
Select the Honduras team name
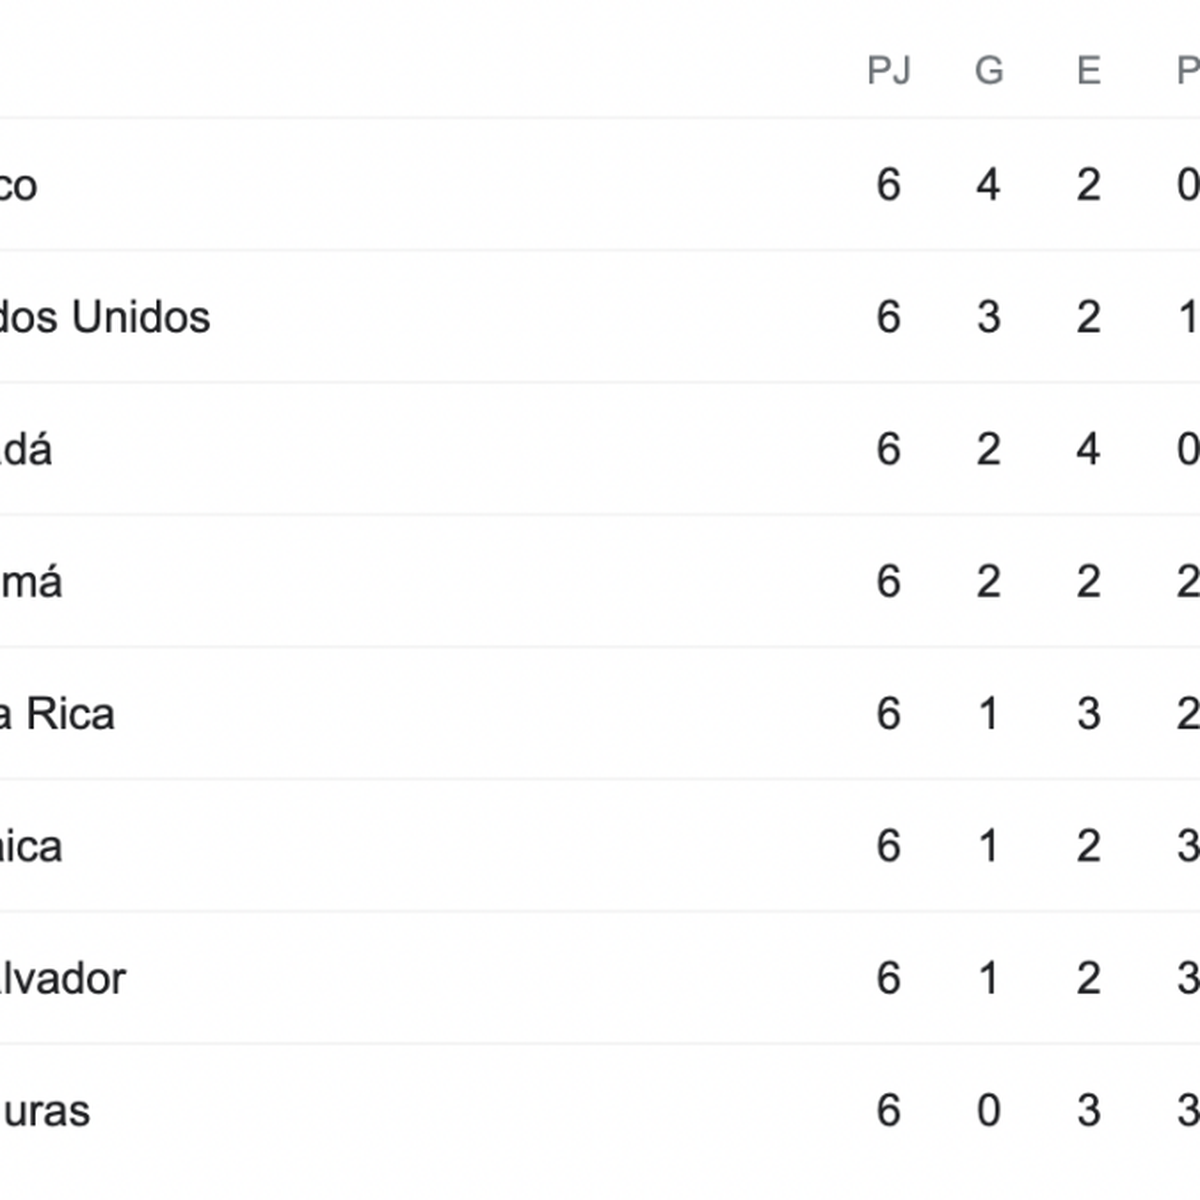coord(45,1111)
